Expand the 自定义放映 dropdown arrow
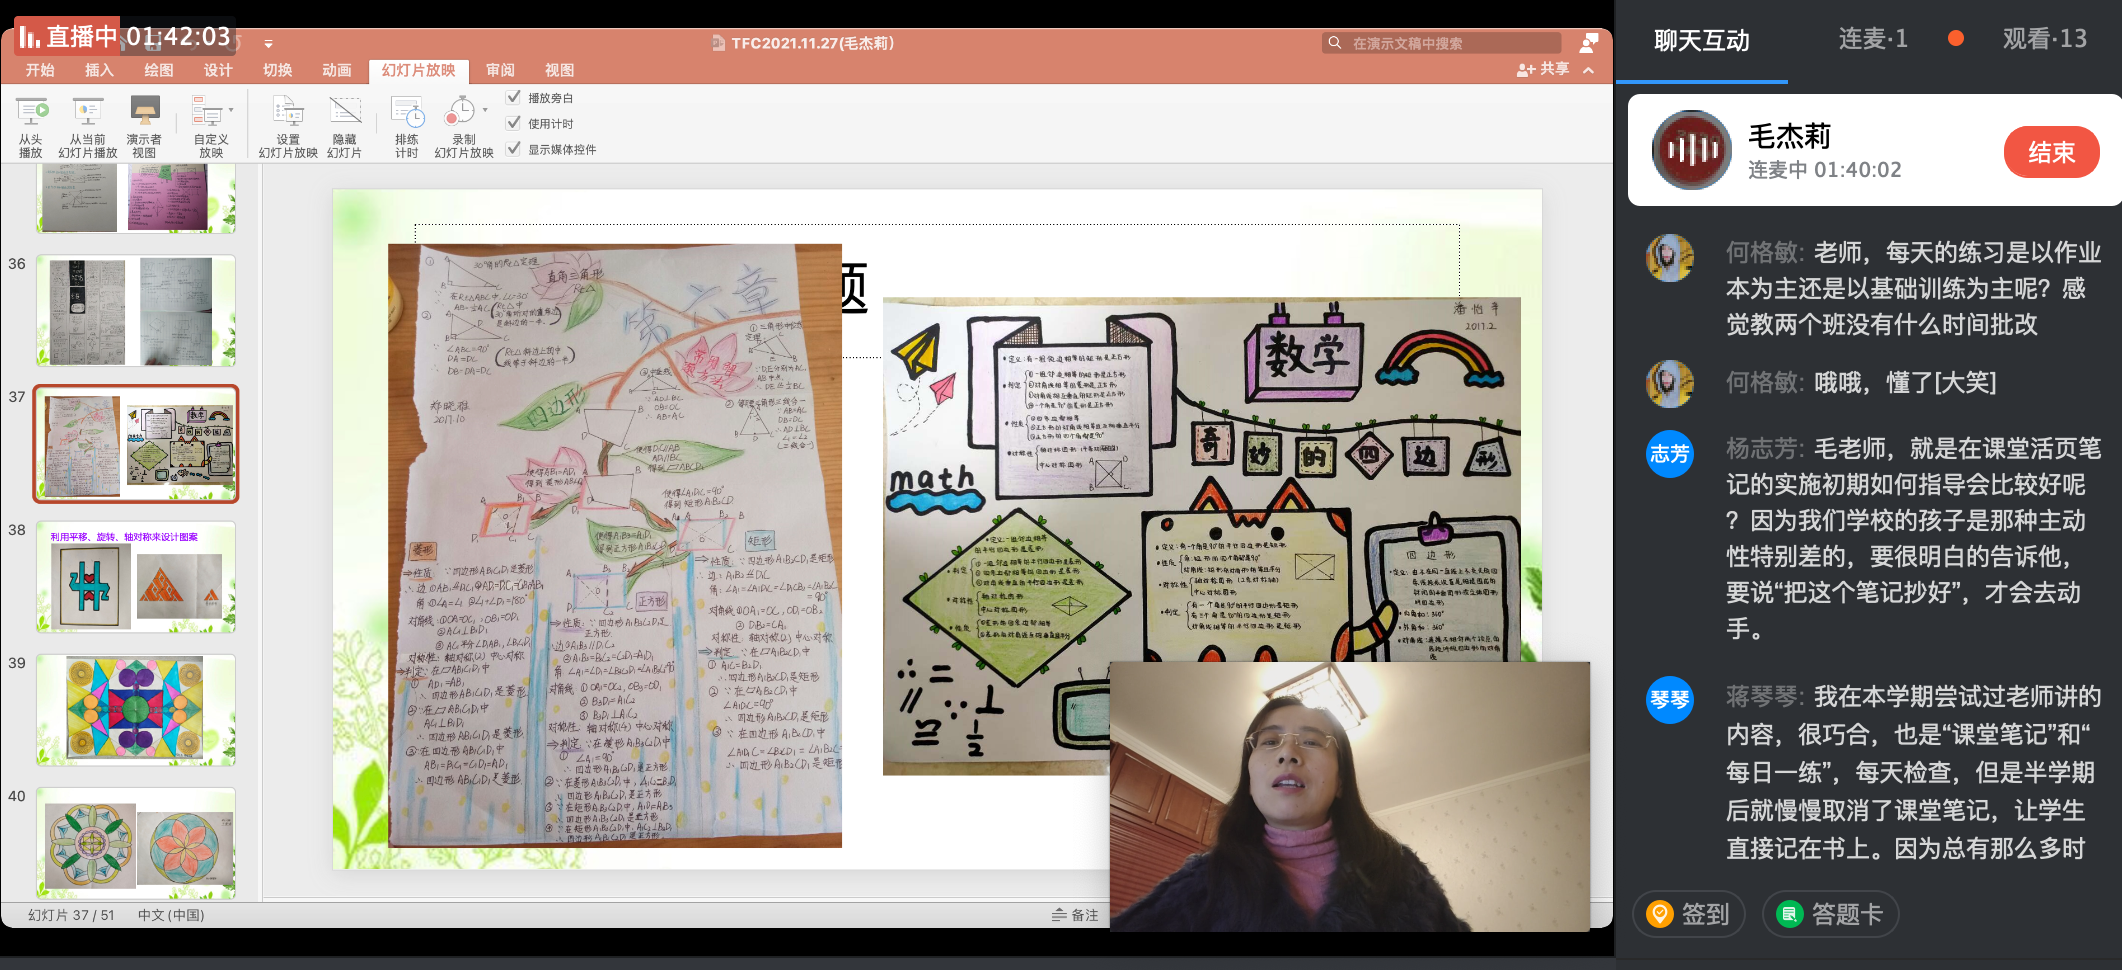The width and height of the screenshot is (2122, 970). 231,110
